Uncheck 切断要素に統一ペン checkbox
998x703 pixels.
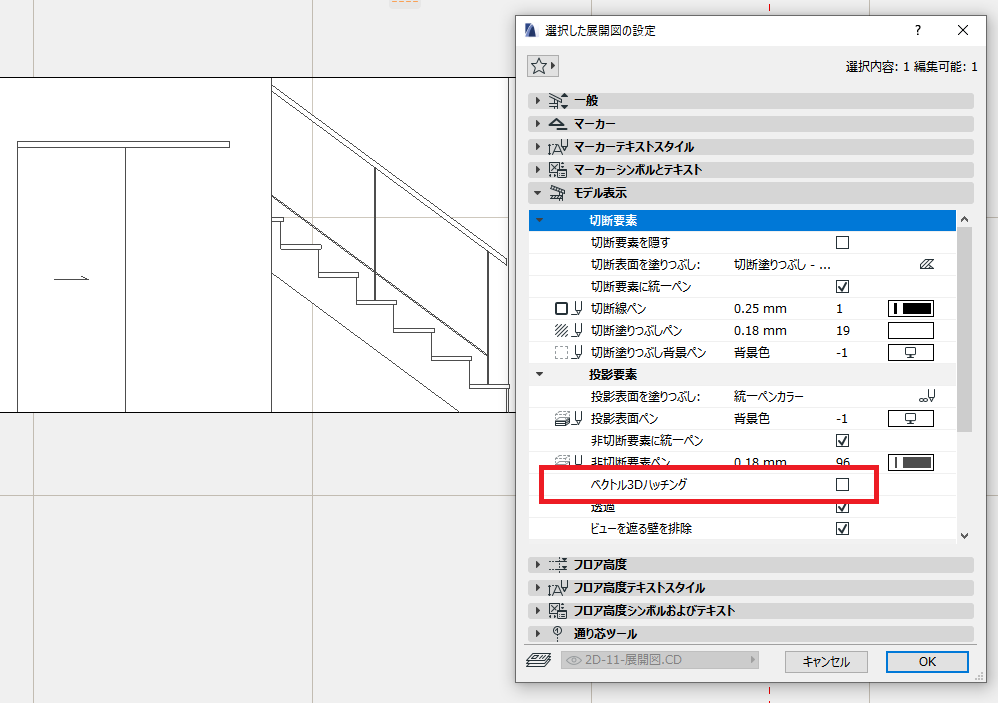pos(842,287)
